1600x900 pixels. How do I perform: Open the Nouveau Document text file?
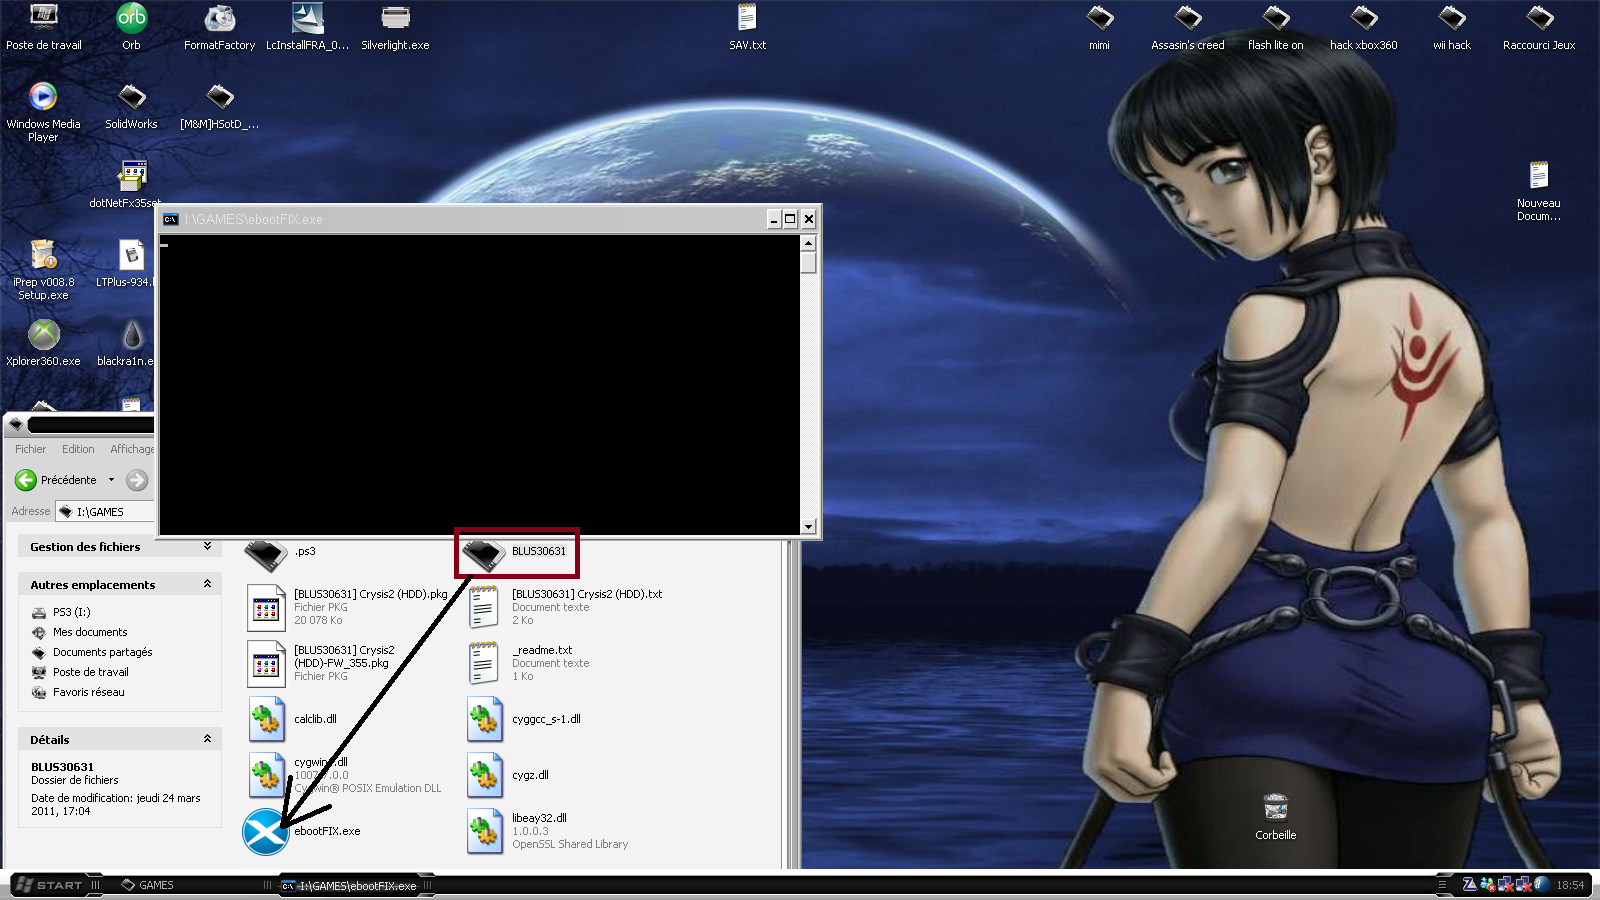(1538, 190)
